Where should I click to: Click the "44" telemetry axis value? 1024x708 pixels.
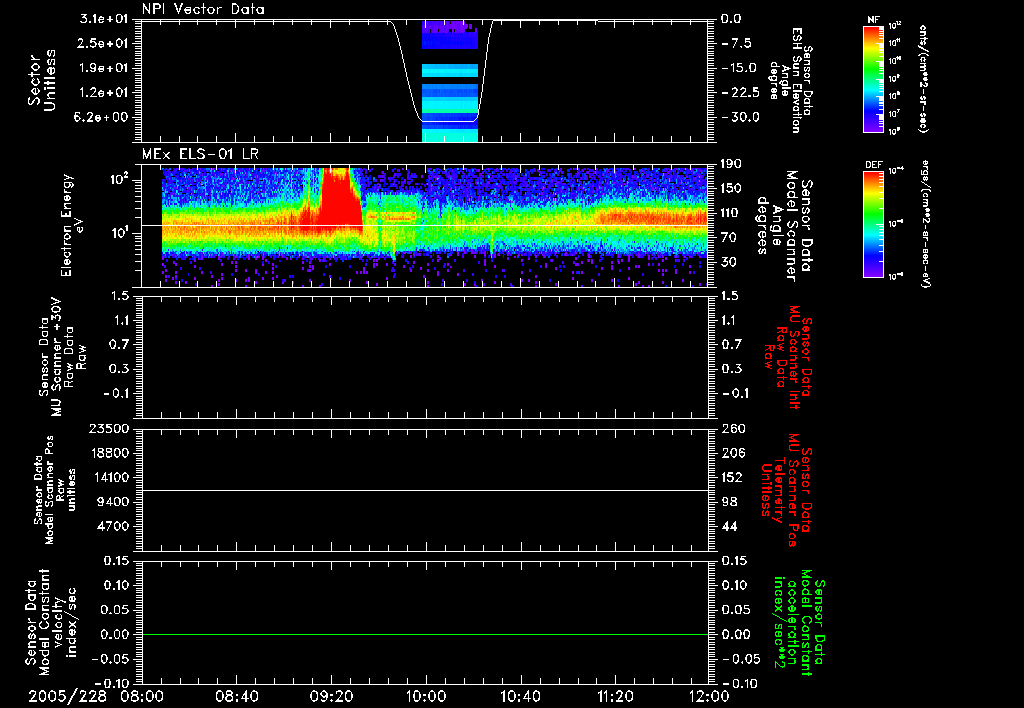(x=729, y=526)
